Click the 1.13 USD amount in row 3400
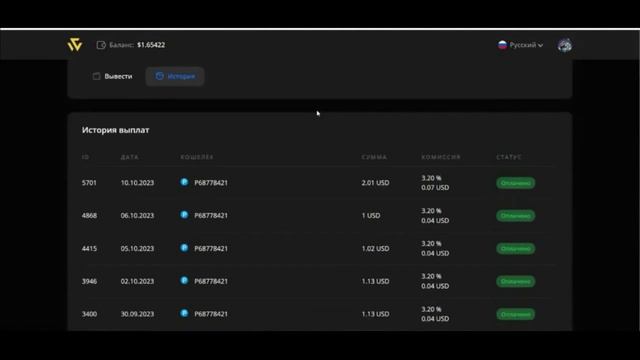 pyautogui.click(x=375, y=314)
